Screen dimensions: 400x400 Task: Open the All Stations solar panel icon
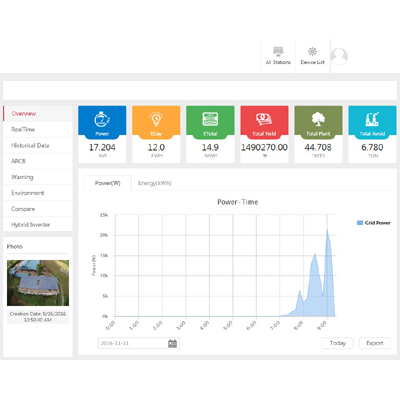[x=278, y=51]
